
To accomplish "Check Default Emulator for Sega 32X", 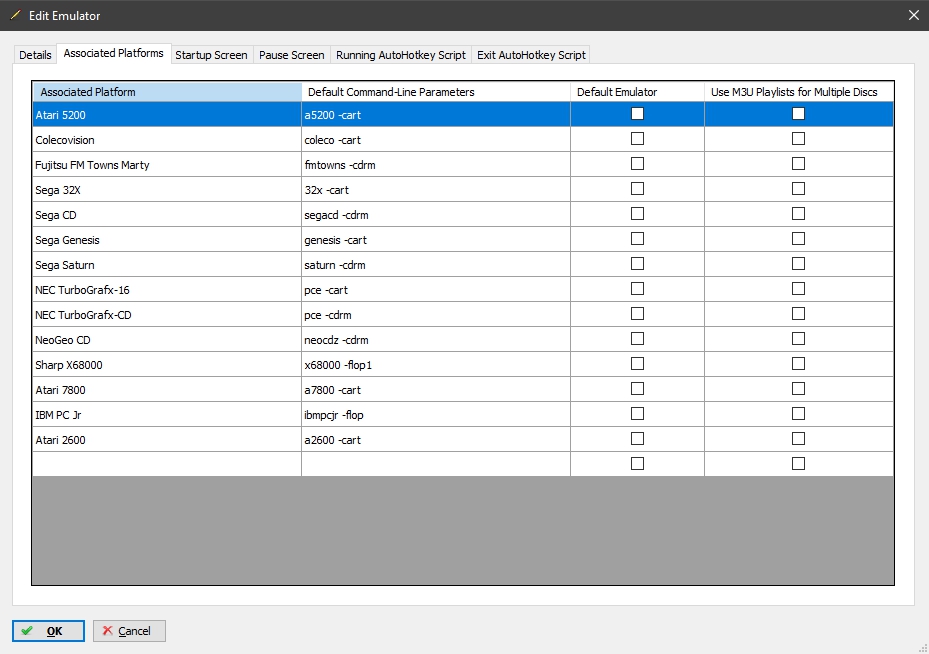I will click(638, 188).
